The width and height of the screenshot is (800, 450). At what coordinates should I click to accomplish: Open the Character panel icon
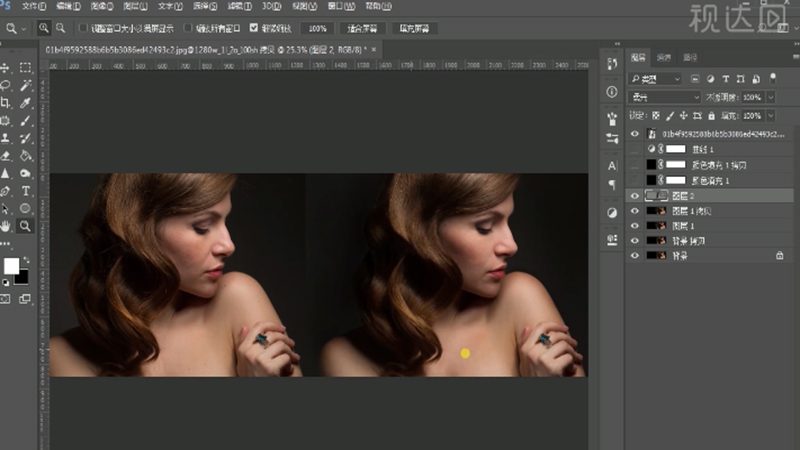pyautogui.click(x=612, y=166)
